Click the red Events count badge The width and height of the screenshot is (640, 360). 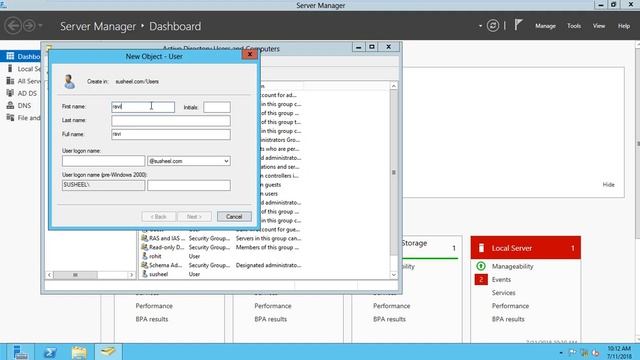click(481, 280)
